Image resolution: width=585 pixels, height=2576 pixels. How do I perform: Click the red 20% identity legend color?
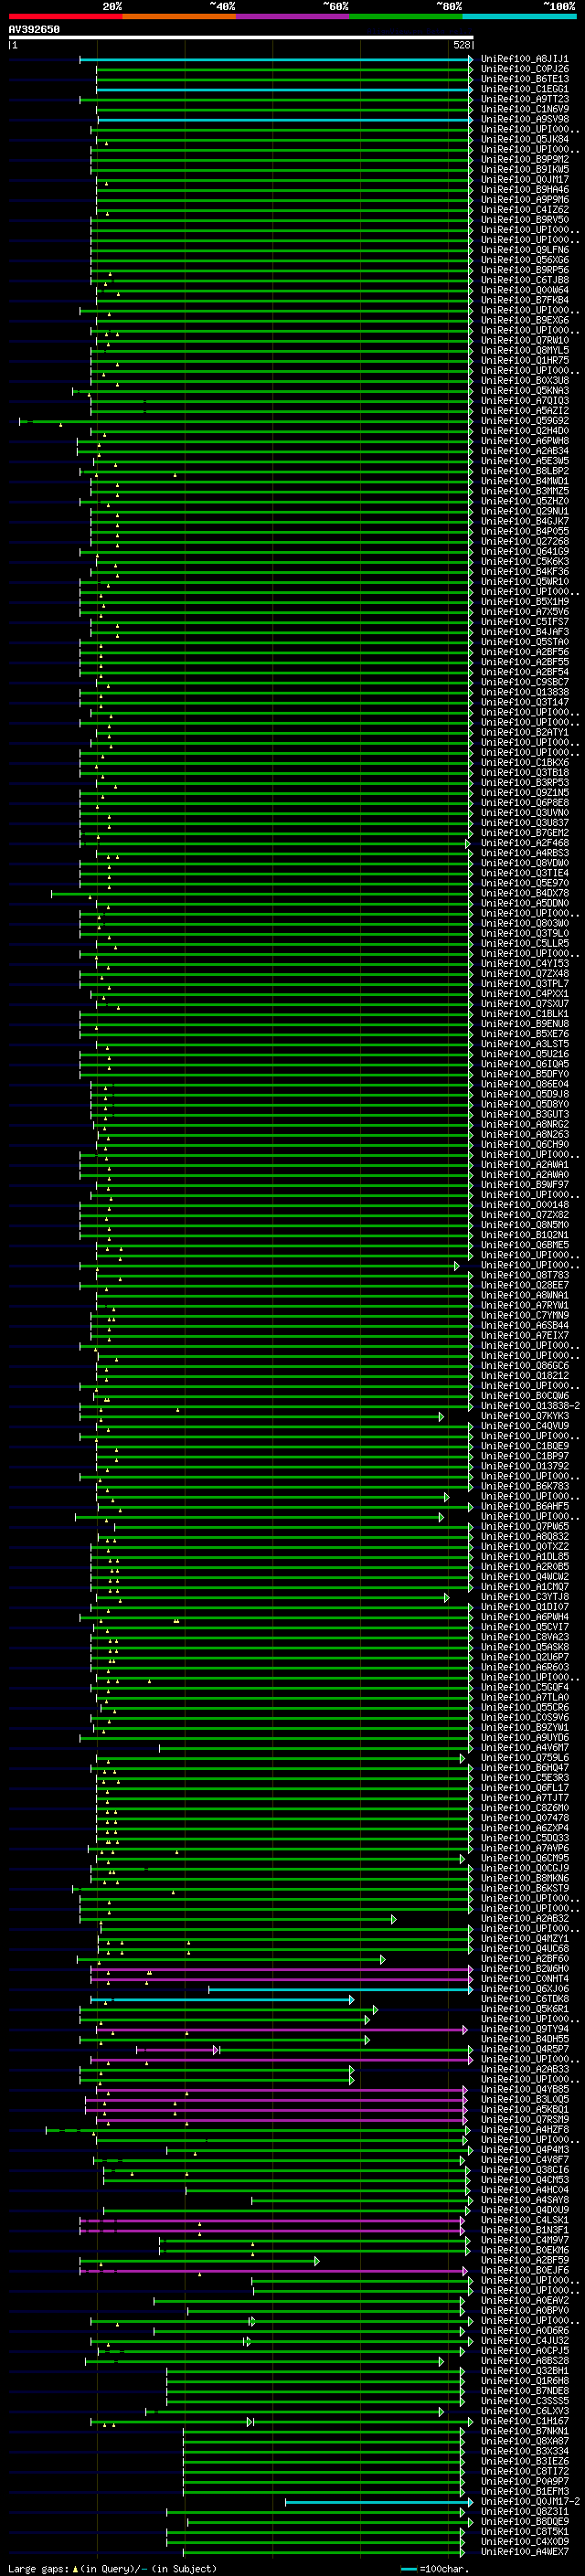65,16
